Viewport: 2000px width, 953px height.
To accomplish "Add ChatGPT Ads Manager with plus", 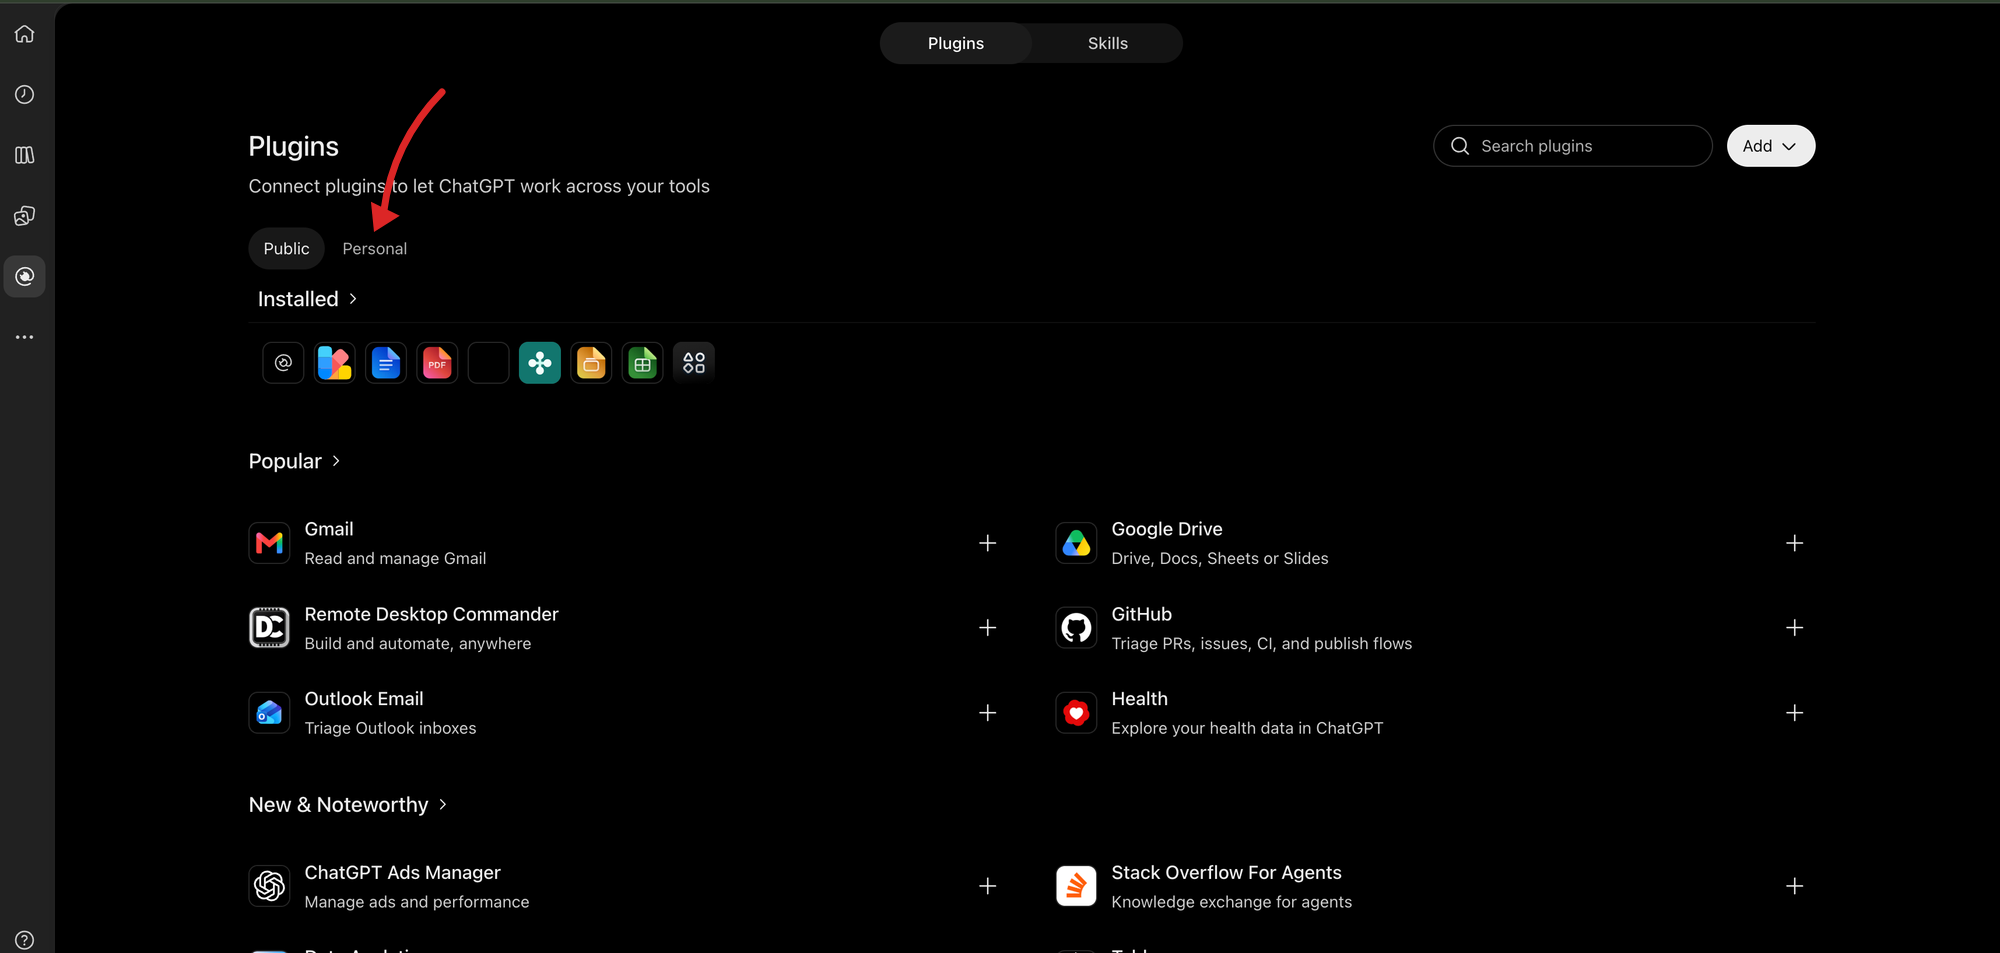I will pos(988,886).
